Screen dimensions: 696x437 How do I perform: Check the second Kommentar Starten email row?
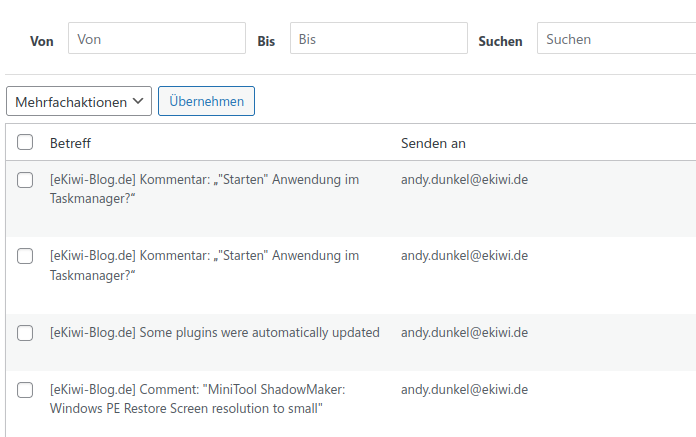pos(25,256)
